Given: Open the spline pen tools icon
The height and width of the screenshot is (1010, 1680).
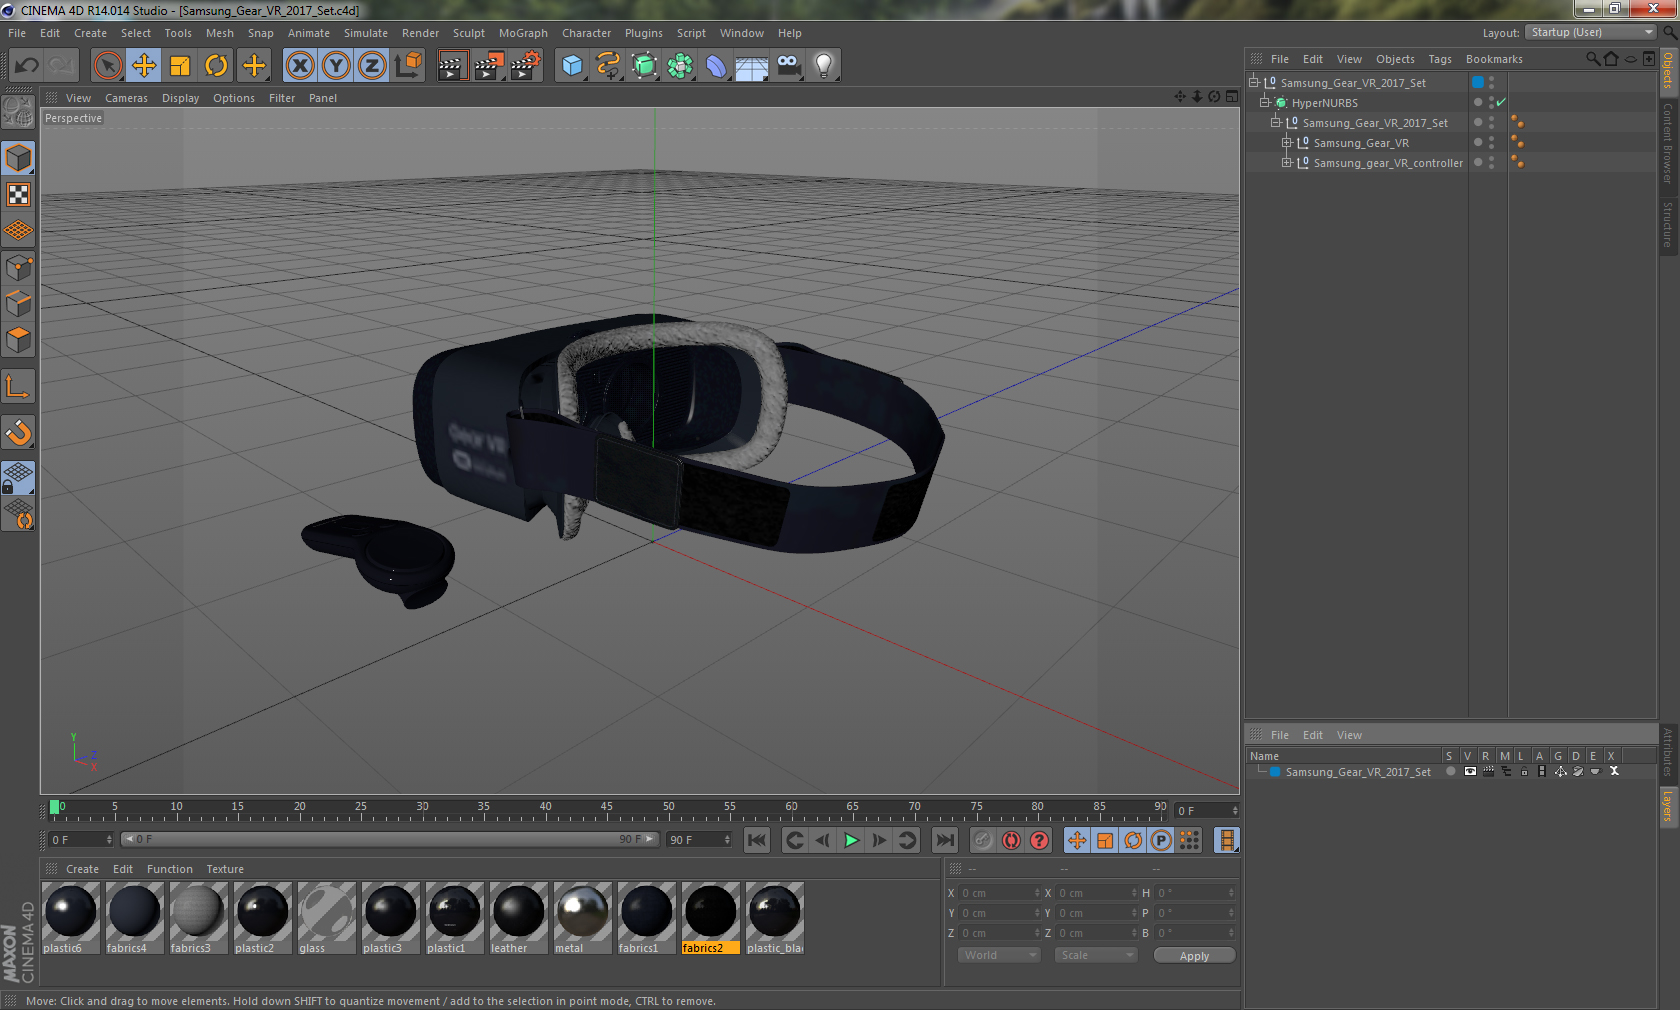Looking at the screenshot, I should pos(608,66).
